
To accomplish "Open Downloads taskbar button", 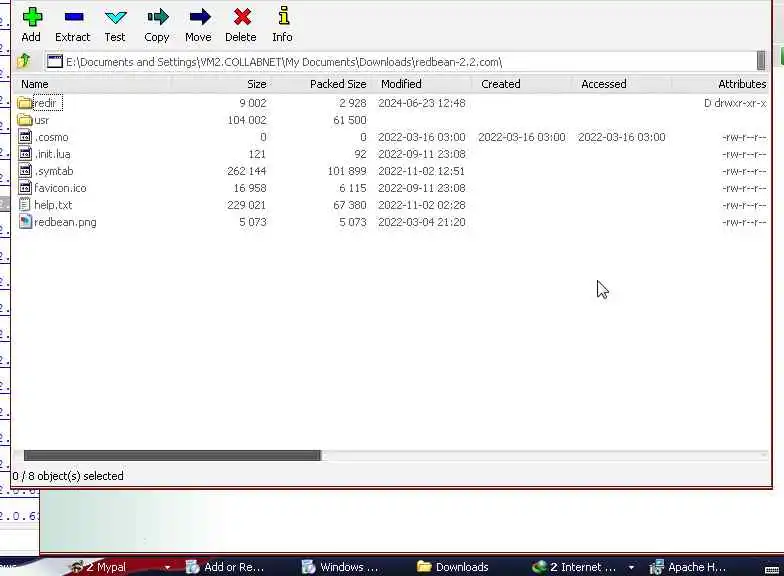I will [453, 566].
